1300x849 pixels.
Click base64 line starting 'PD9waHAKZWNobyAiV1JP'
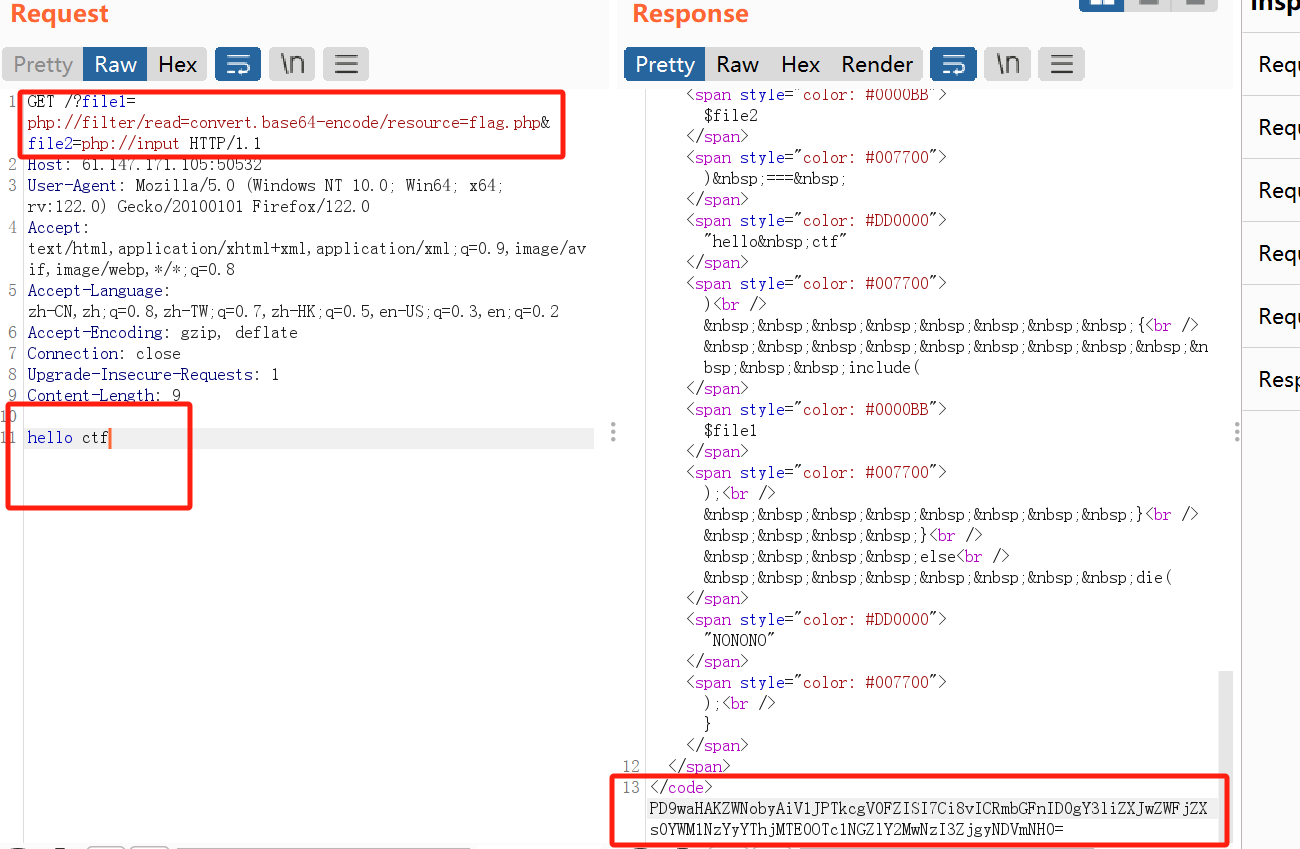pos(928,808)
